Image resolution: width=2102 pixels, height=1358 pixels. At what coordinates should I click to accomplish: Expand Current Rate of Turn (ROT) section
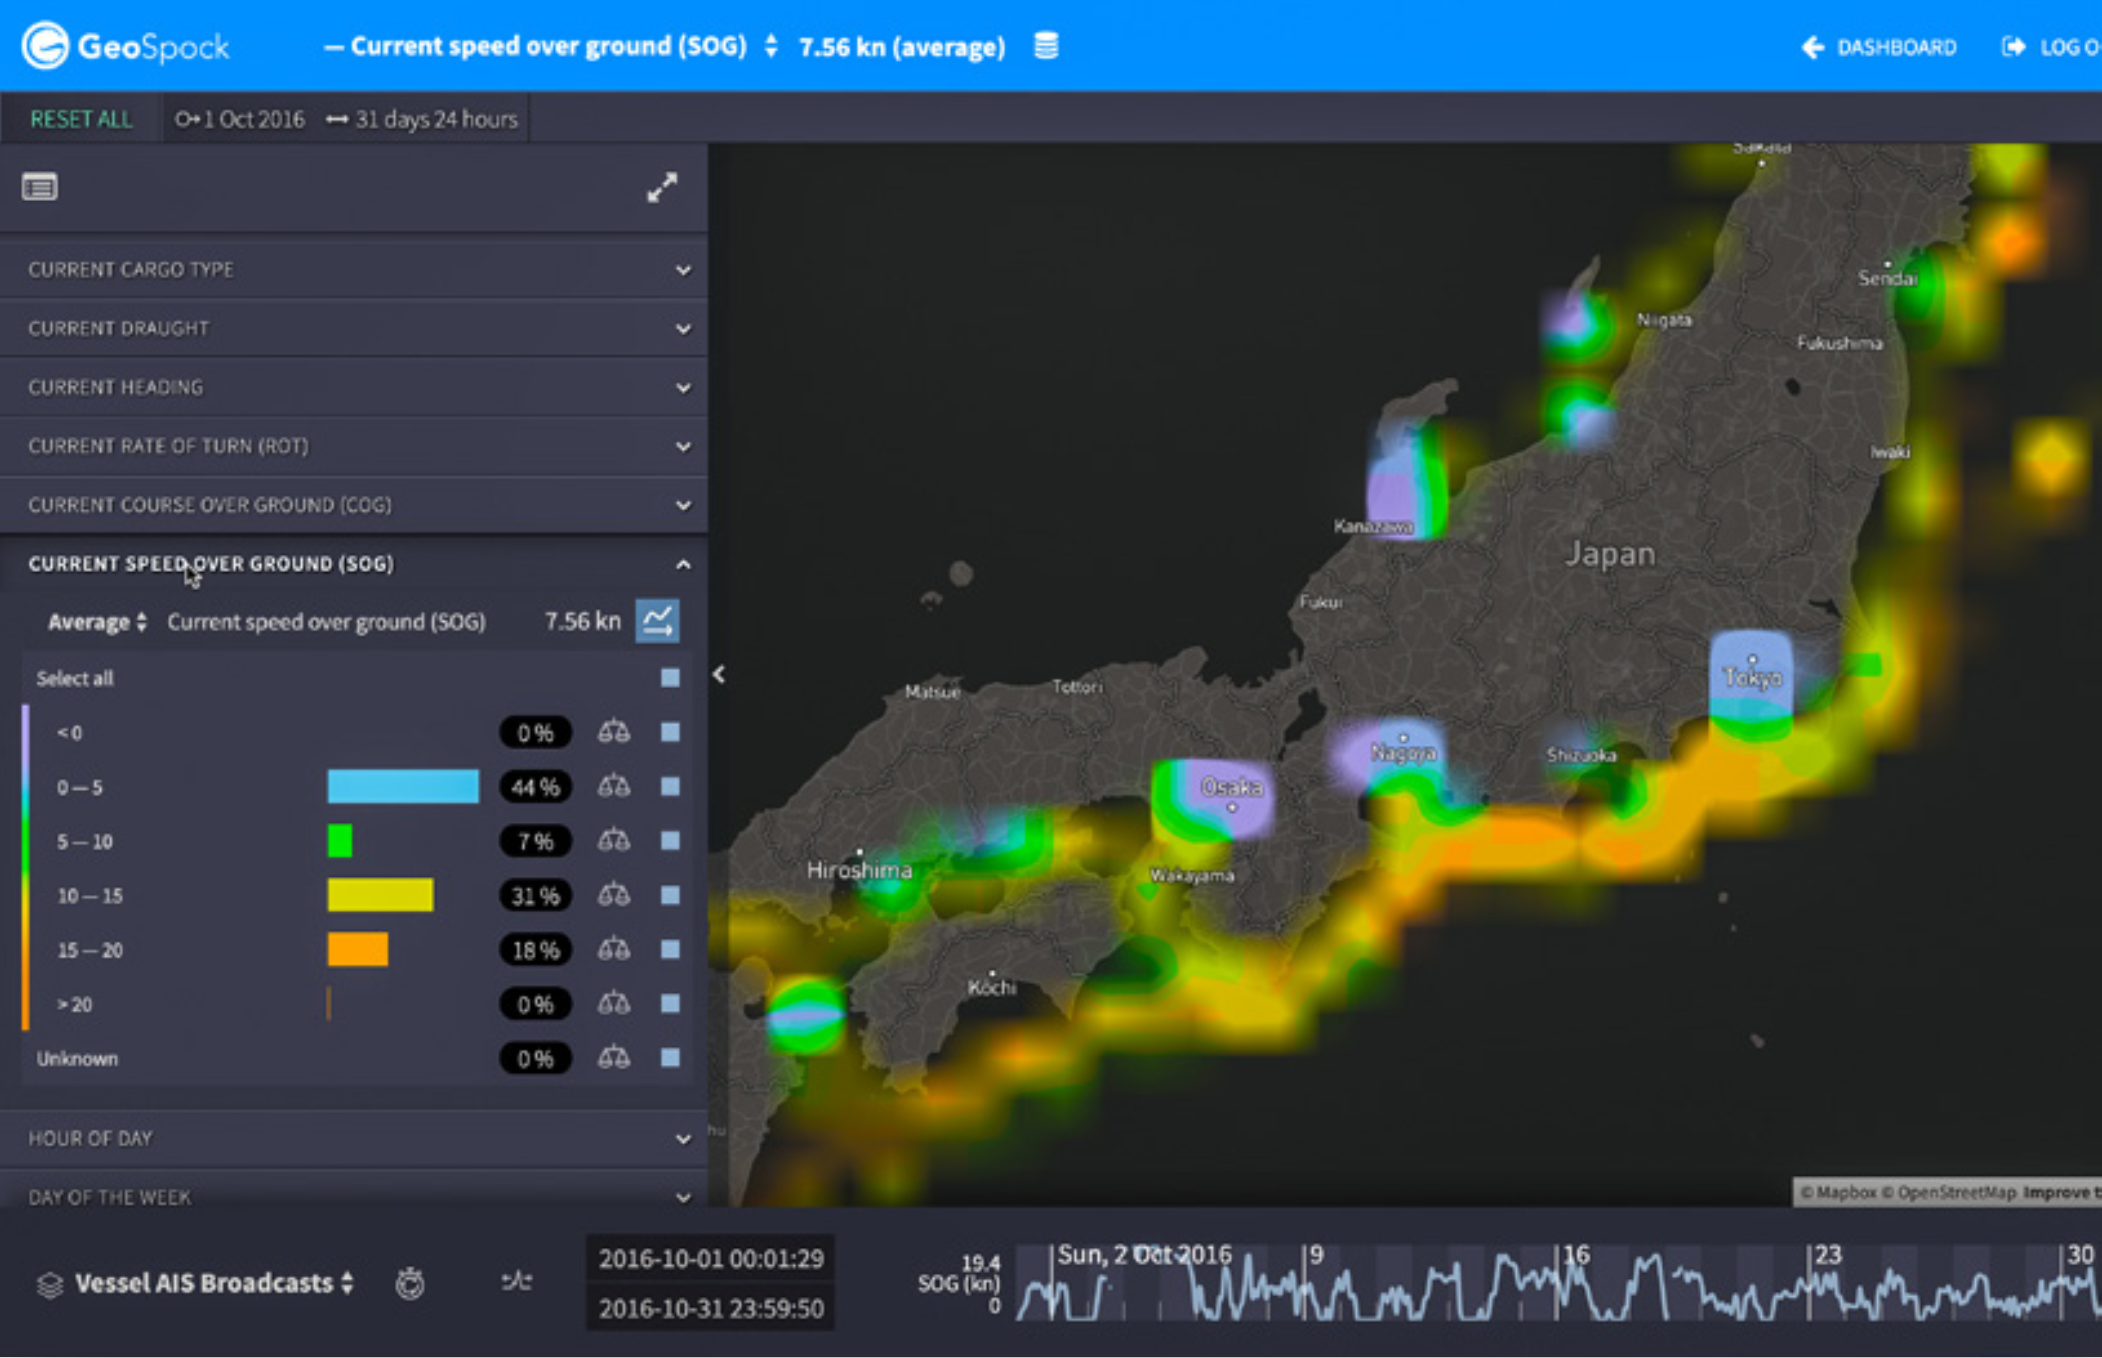[x=354, y=446]
